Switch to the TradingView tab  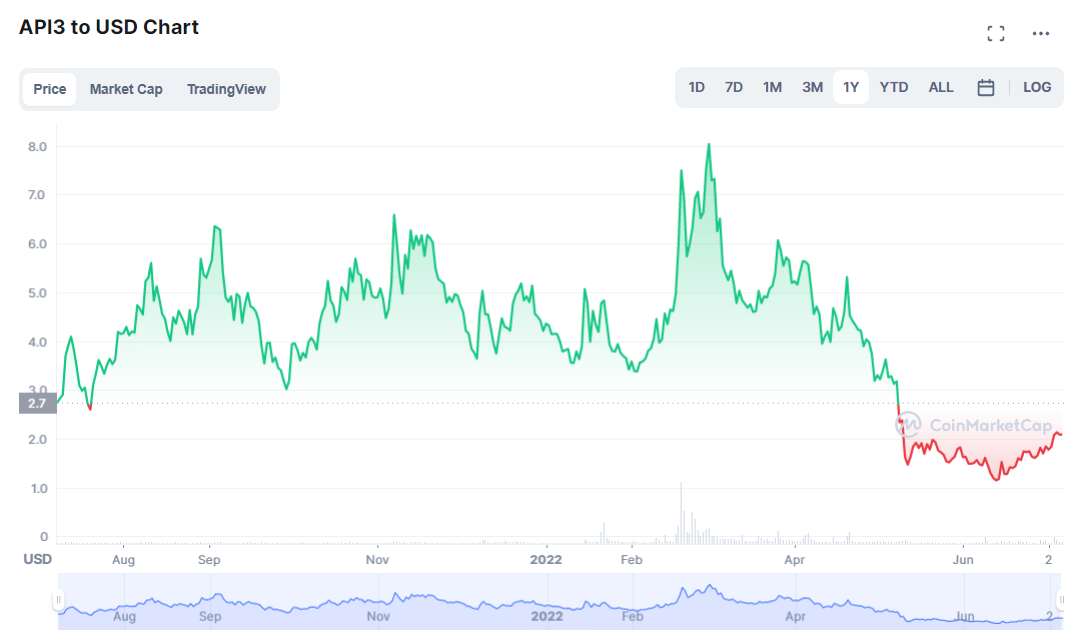point(226,89)
